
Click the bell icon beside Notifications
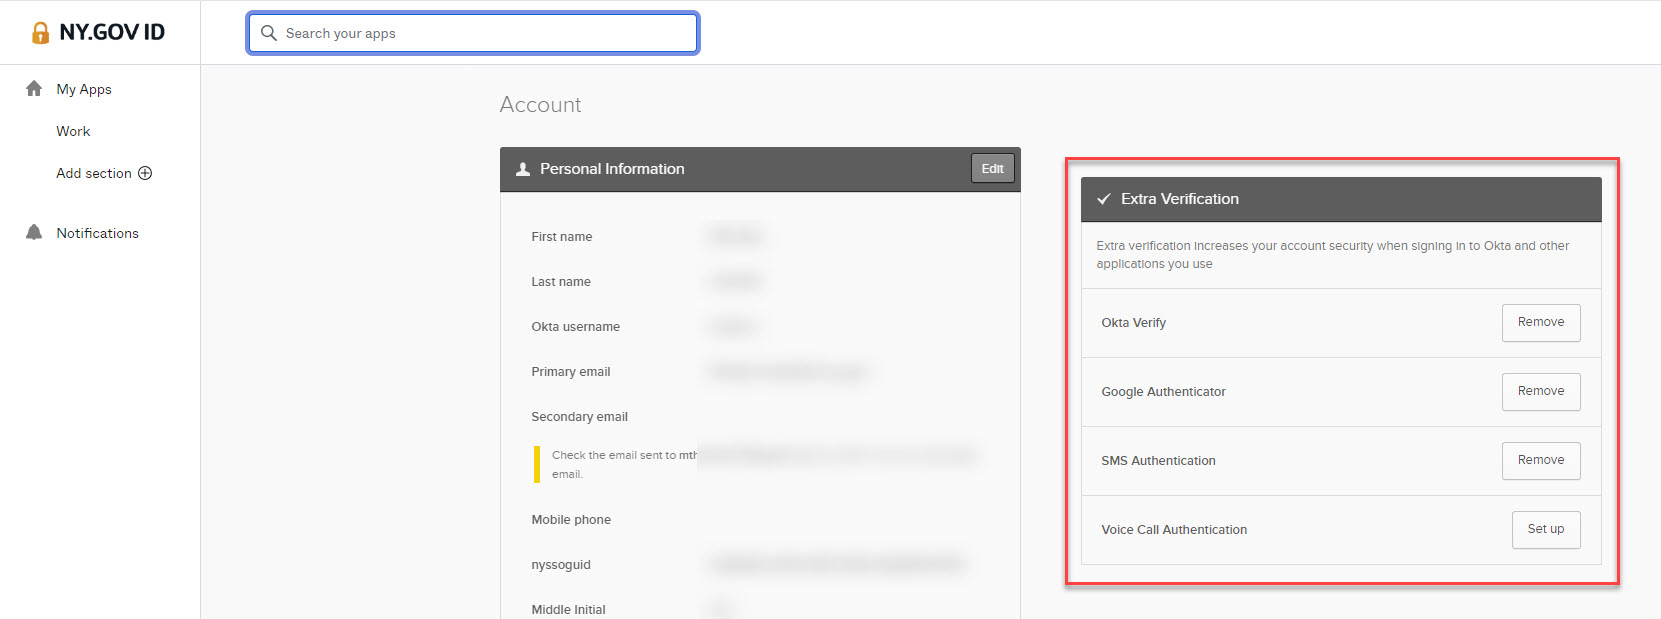(x=34, y=233)
